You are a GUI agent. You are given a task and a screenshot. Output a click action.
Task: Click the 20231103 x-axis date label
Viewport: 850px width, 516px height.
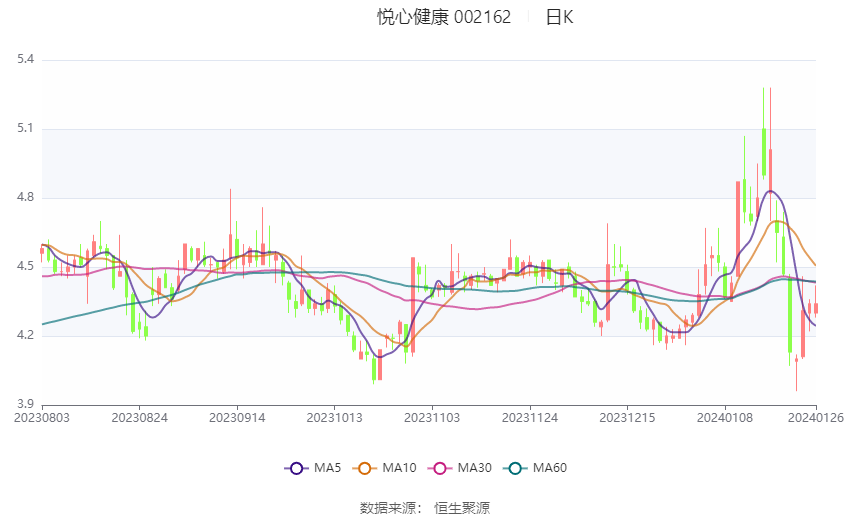(x=432, y=418)
